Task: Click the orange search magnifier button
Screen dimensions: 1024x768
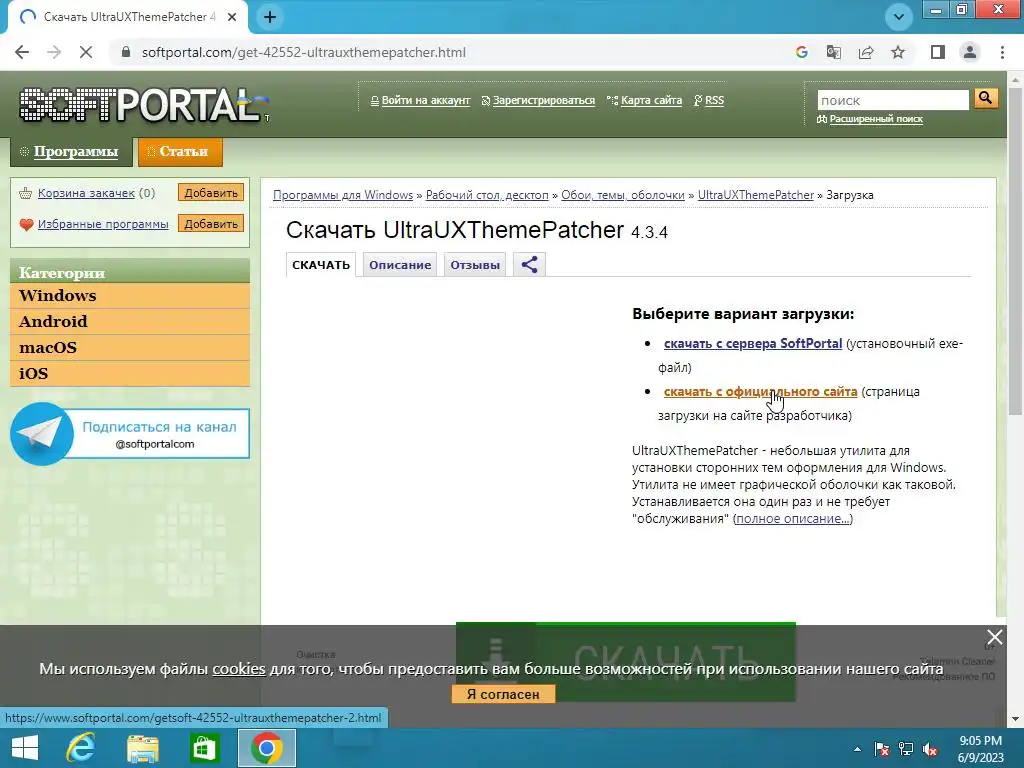Action: pyautogui.click(x=985, y=99)
